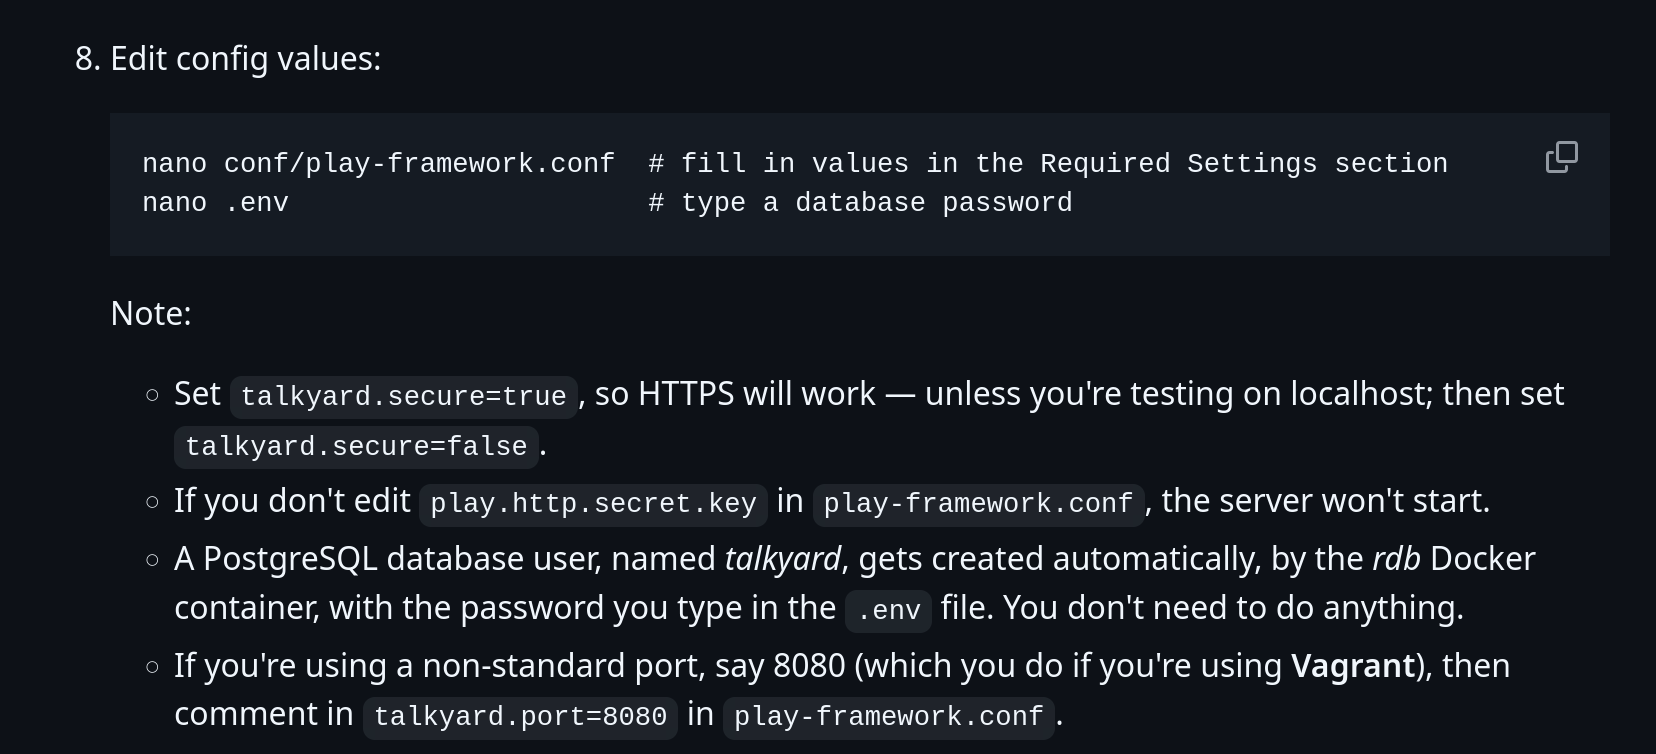
Task: Click the 'Edit config values:' step heading
Action: (245, 59)
